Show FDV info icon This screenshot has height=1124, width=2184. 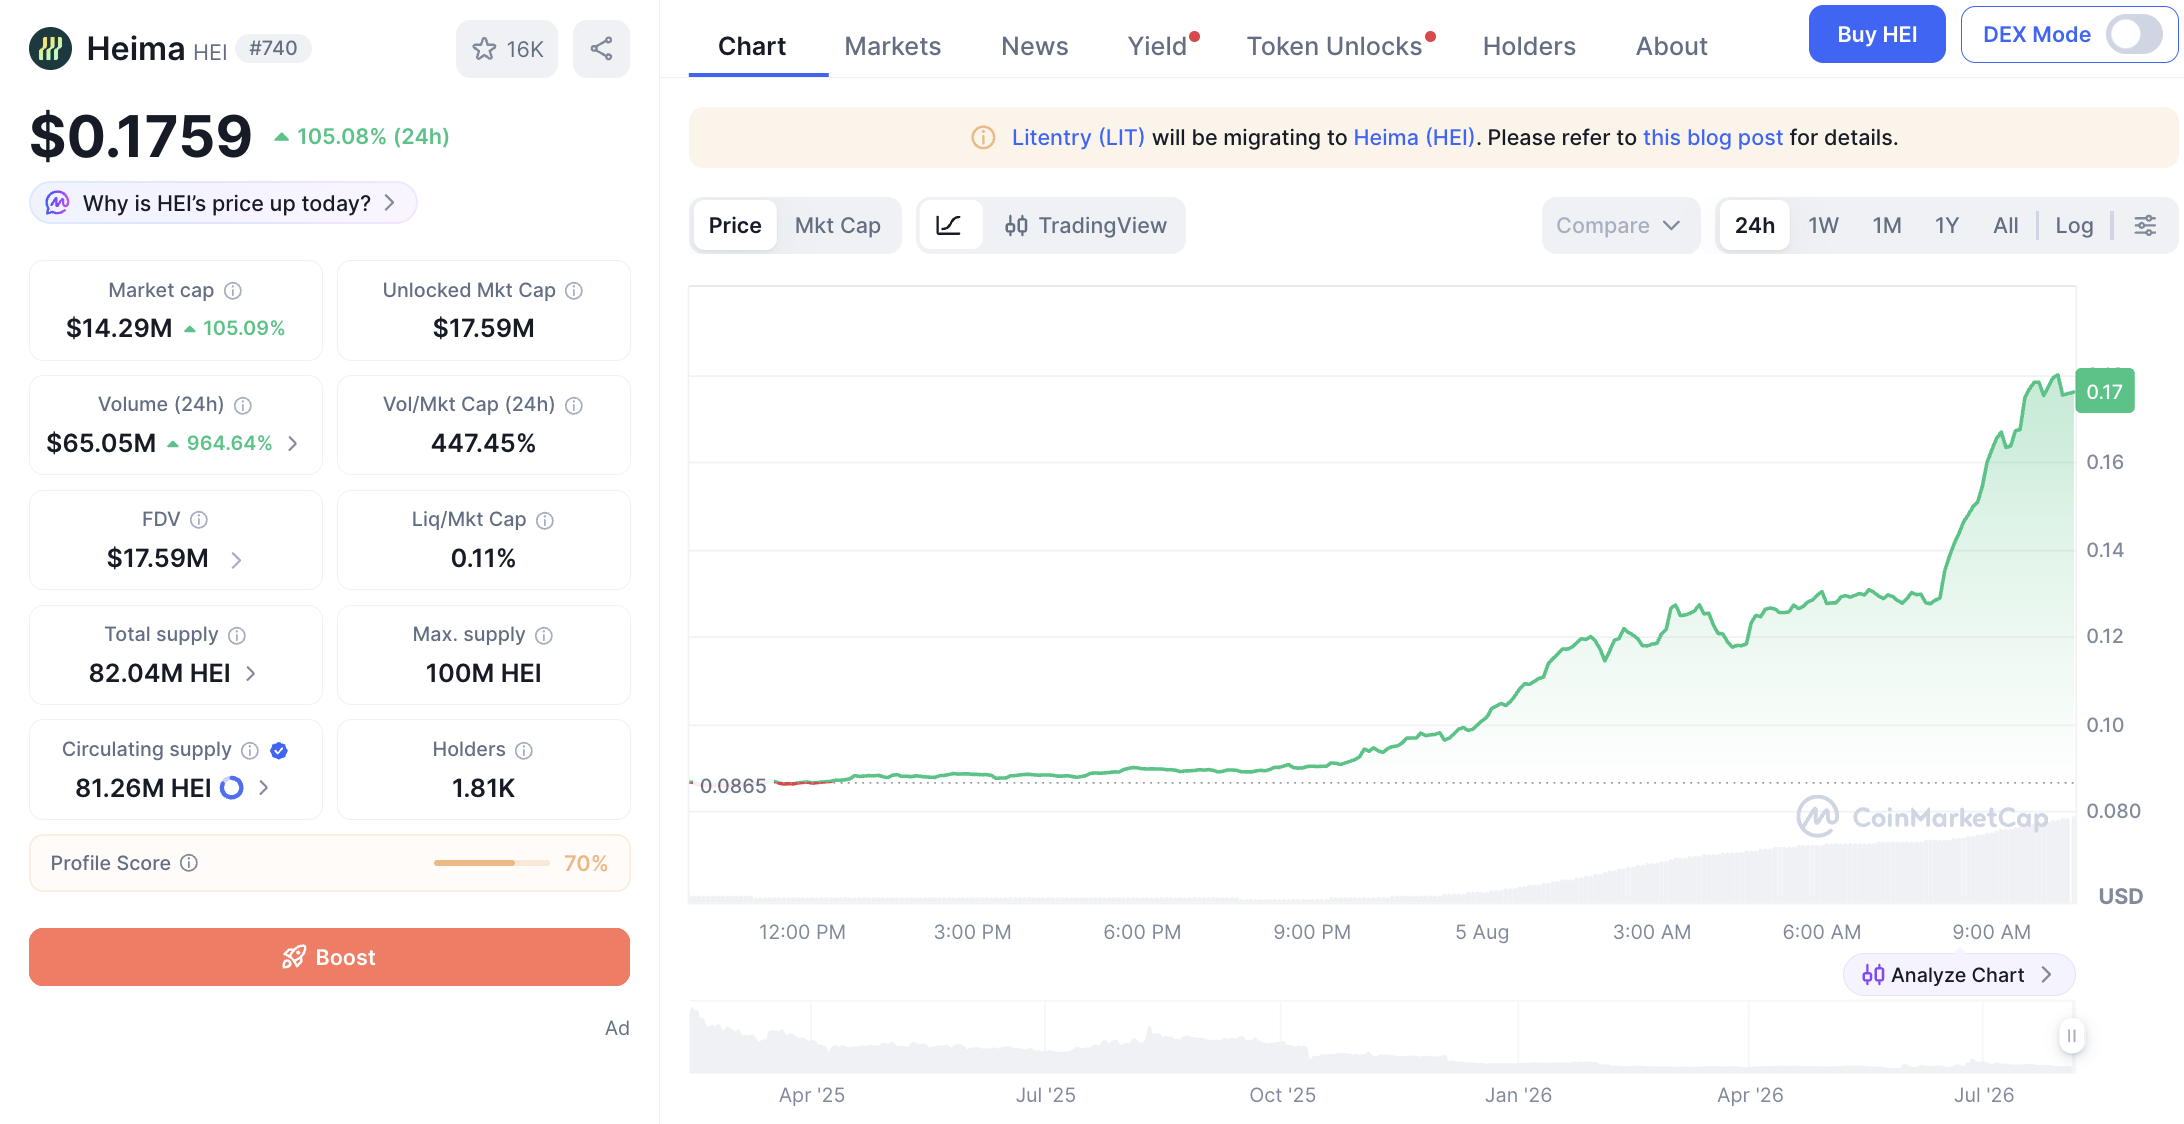(199, 520)
